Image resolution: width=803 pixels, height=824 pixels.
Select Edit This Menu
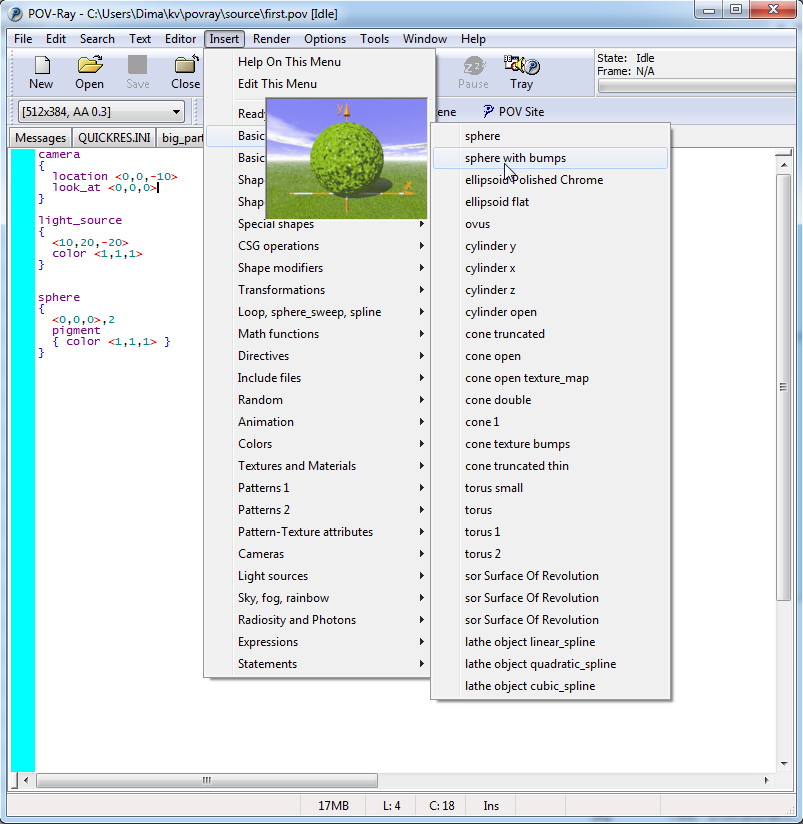pyautogui.click(x=320, y=84)
